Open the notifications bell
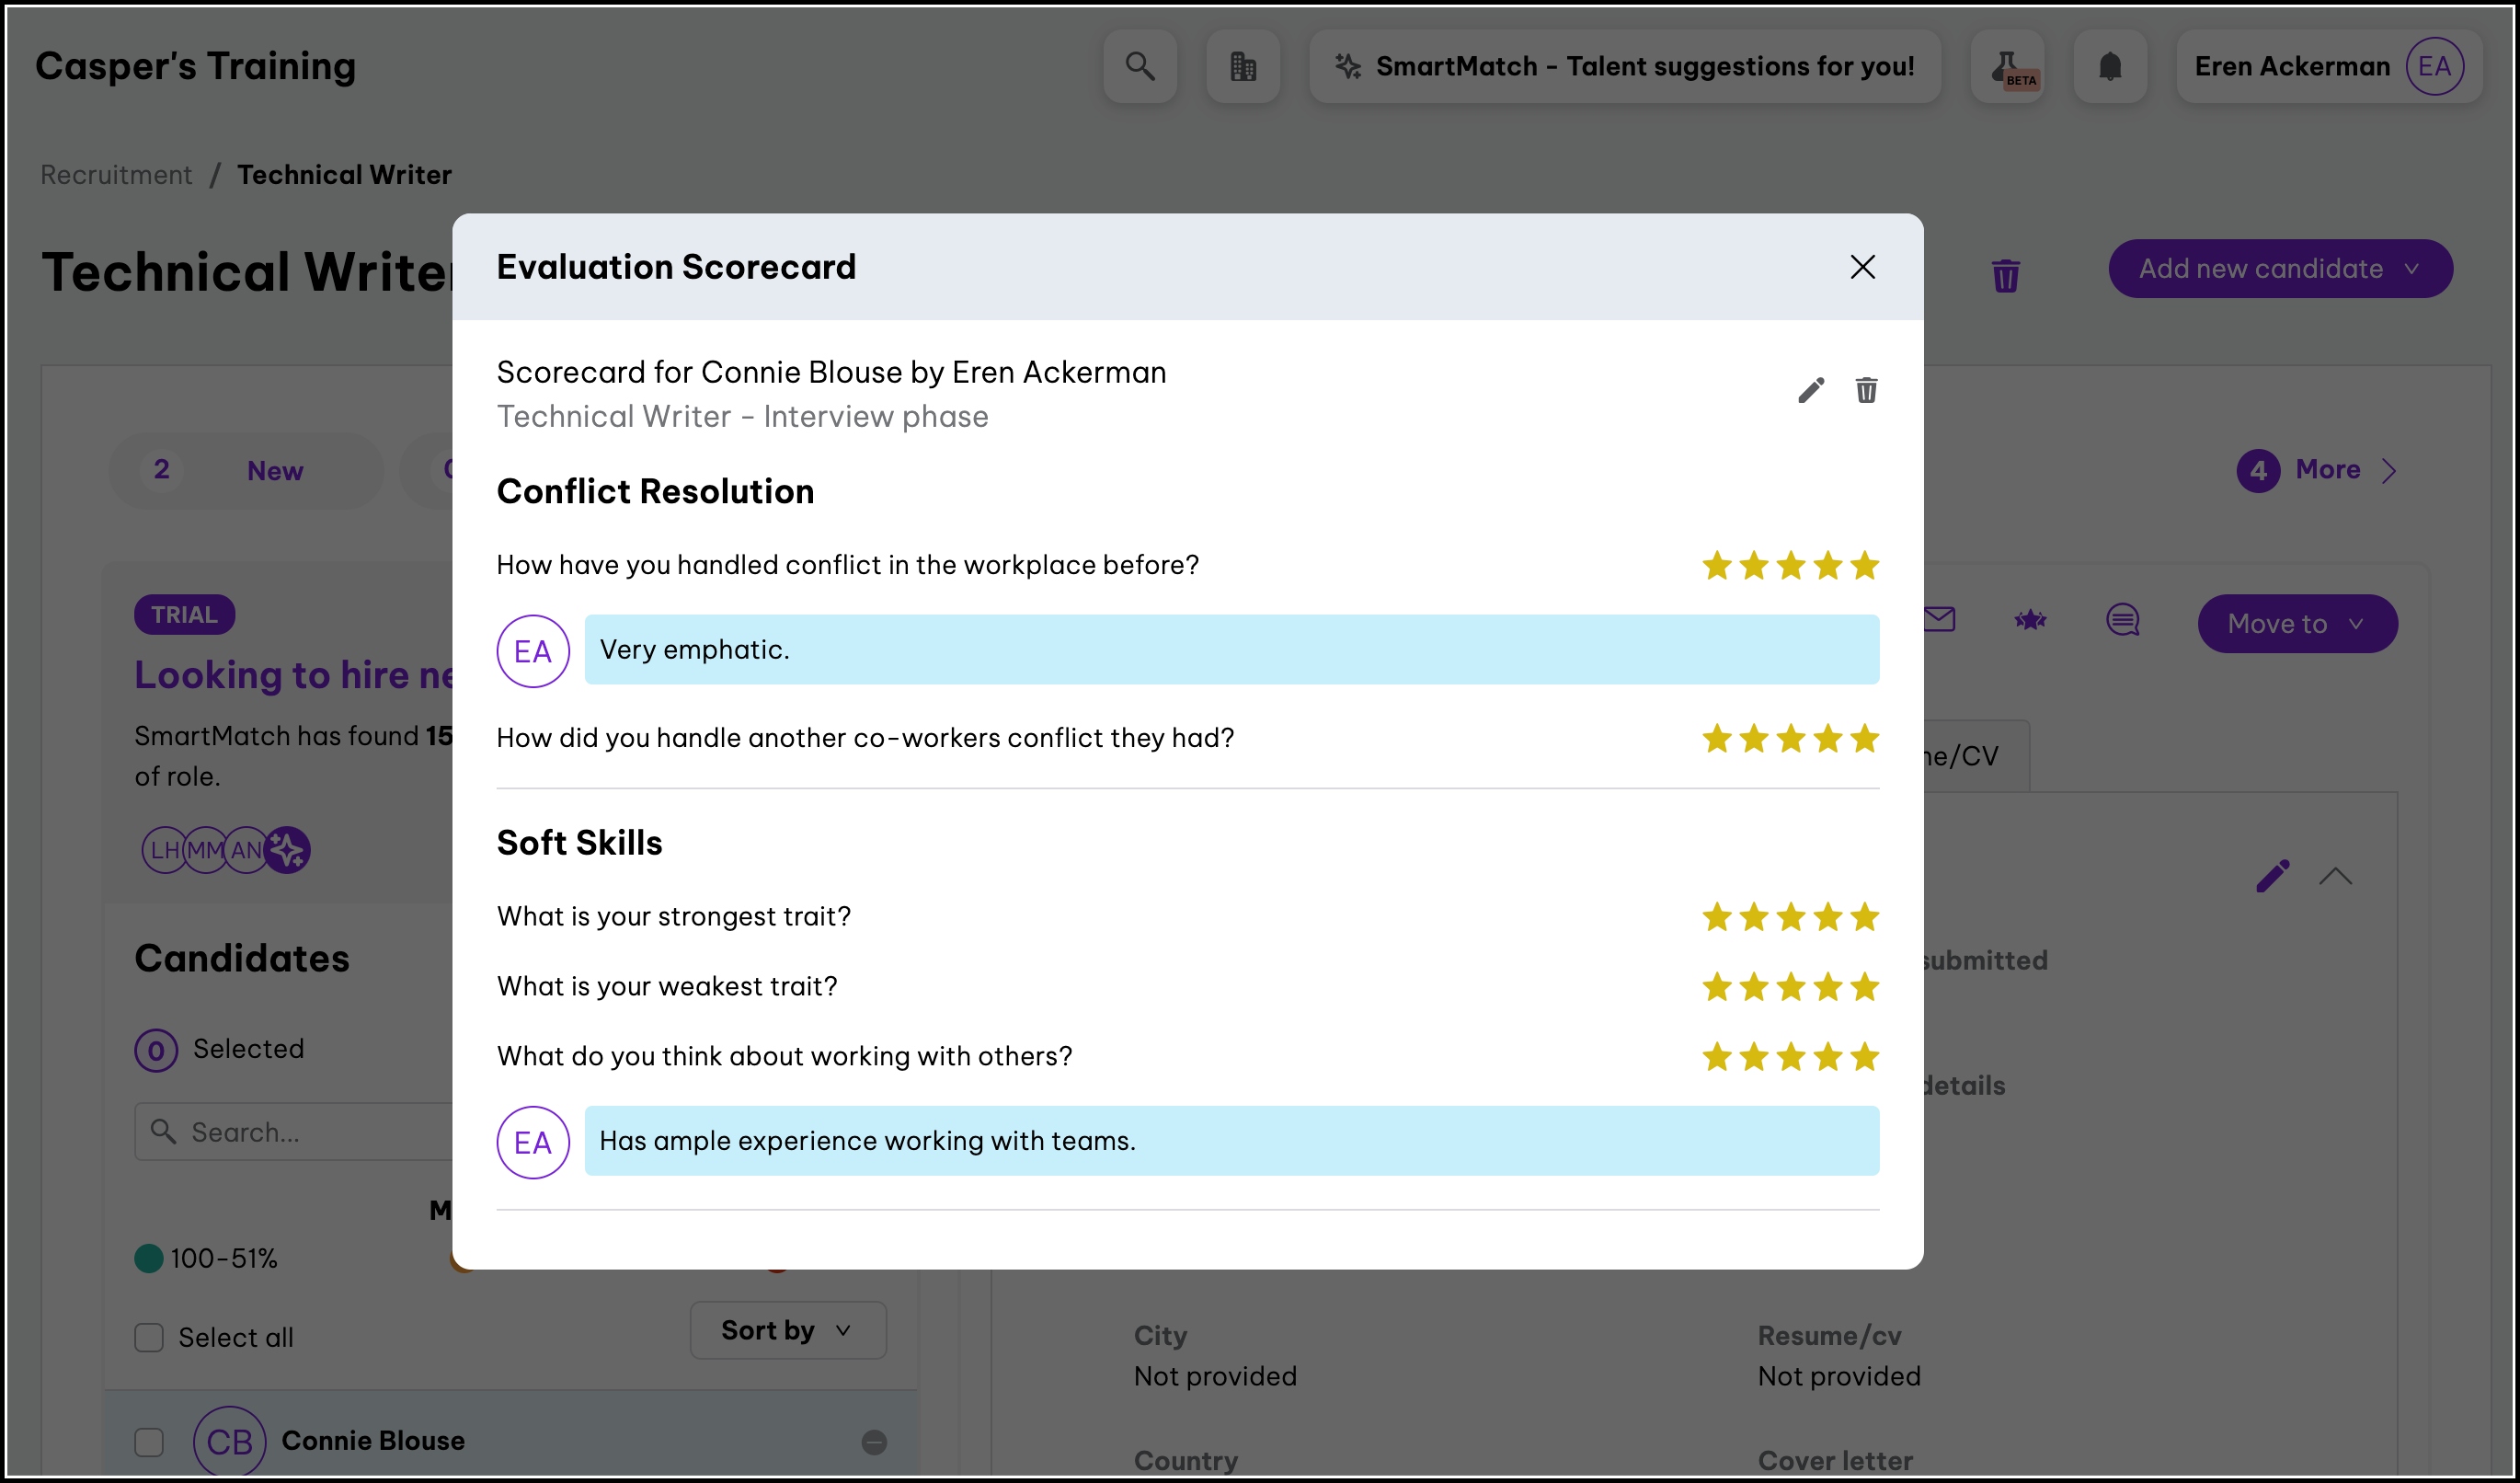This screenshot has width=2520, height=1483. [2110, 66]
